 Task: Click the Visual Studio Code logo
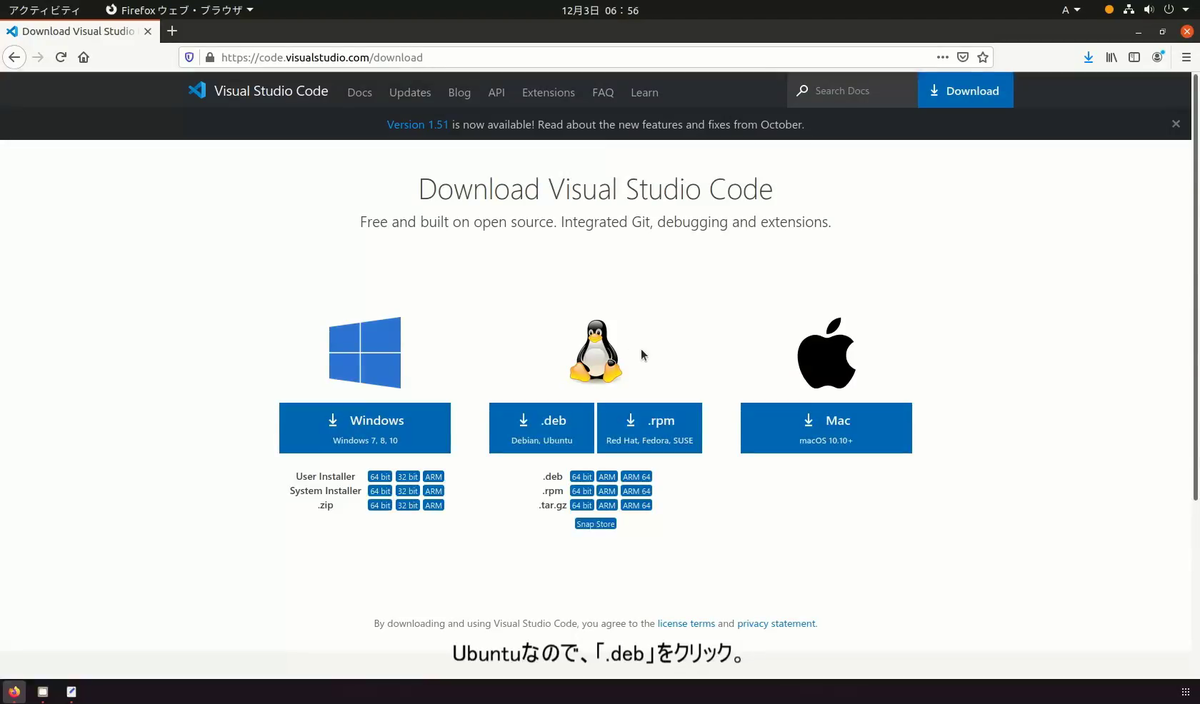click(258, 91)
